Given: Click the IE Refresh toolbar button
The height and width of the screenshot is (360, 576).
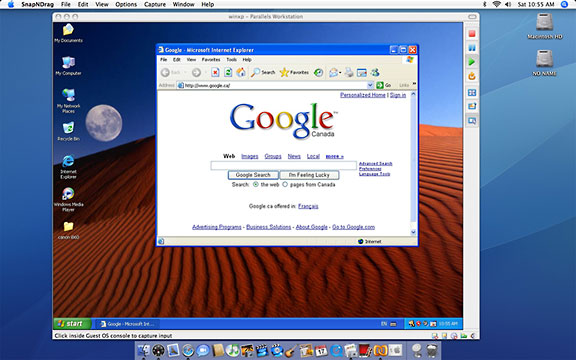Looking at the screenshot, I should pyautogui.click(x=228, y=72).
